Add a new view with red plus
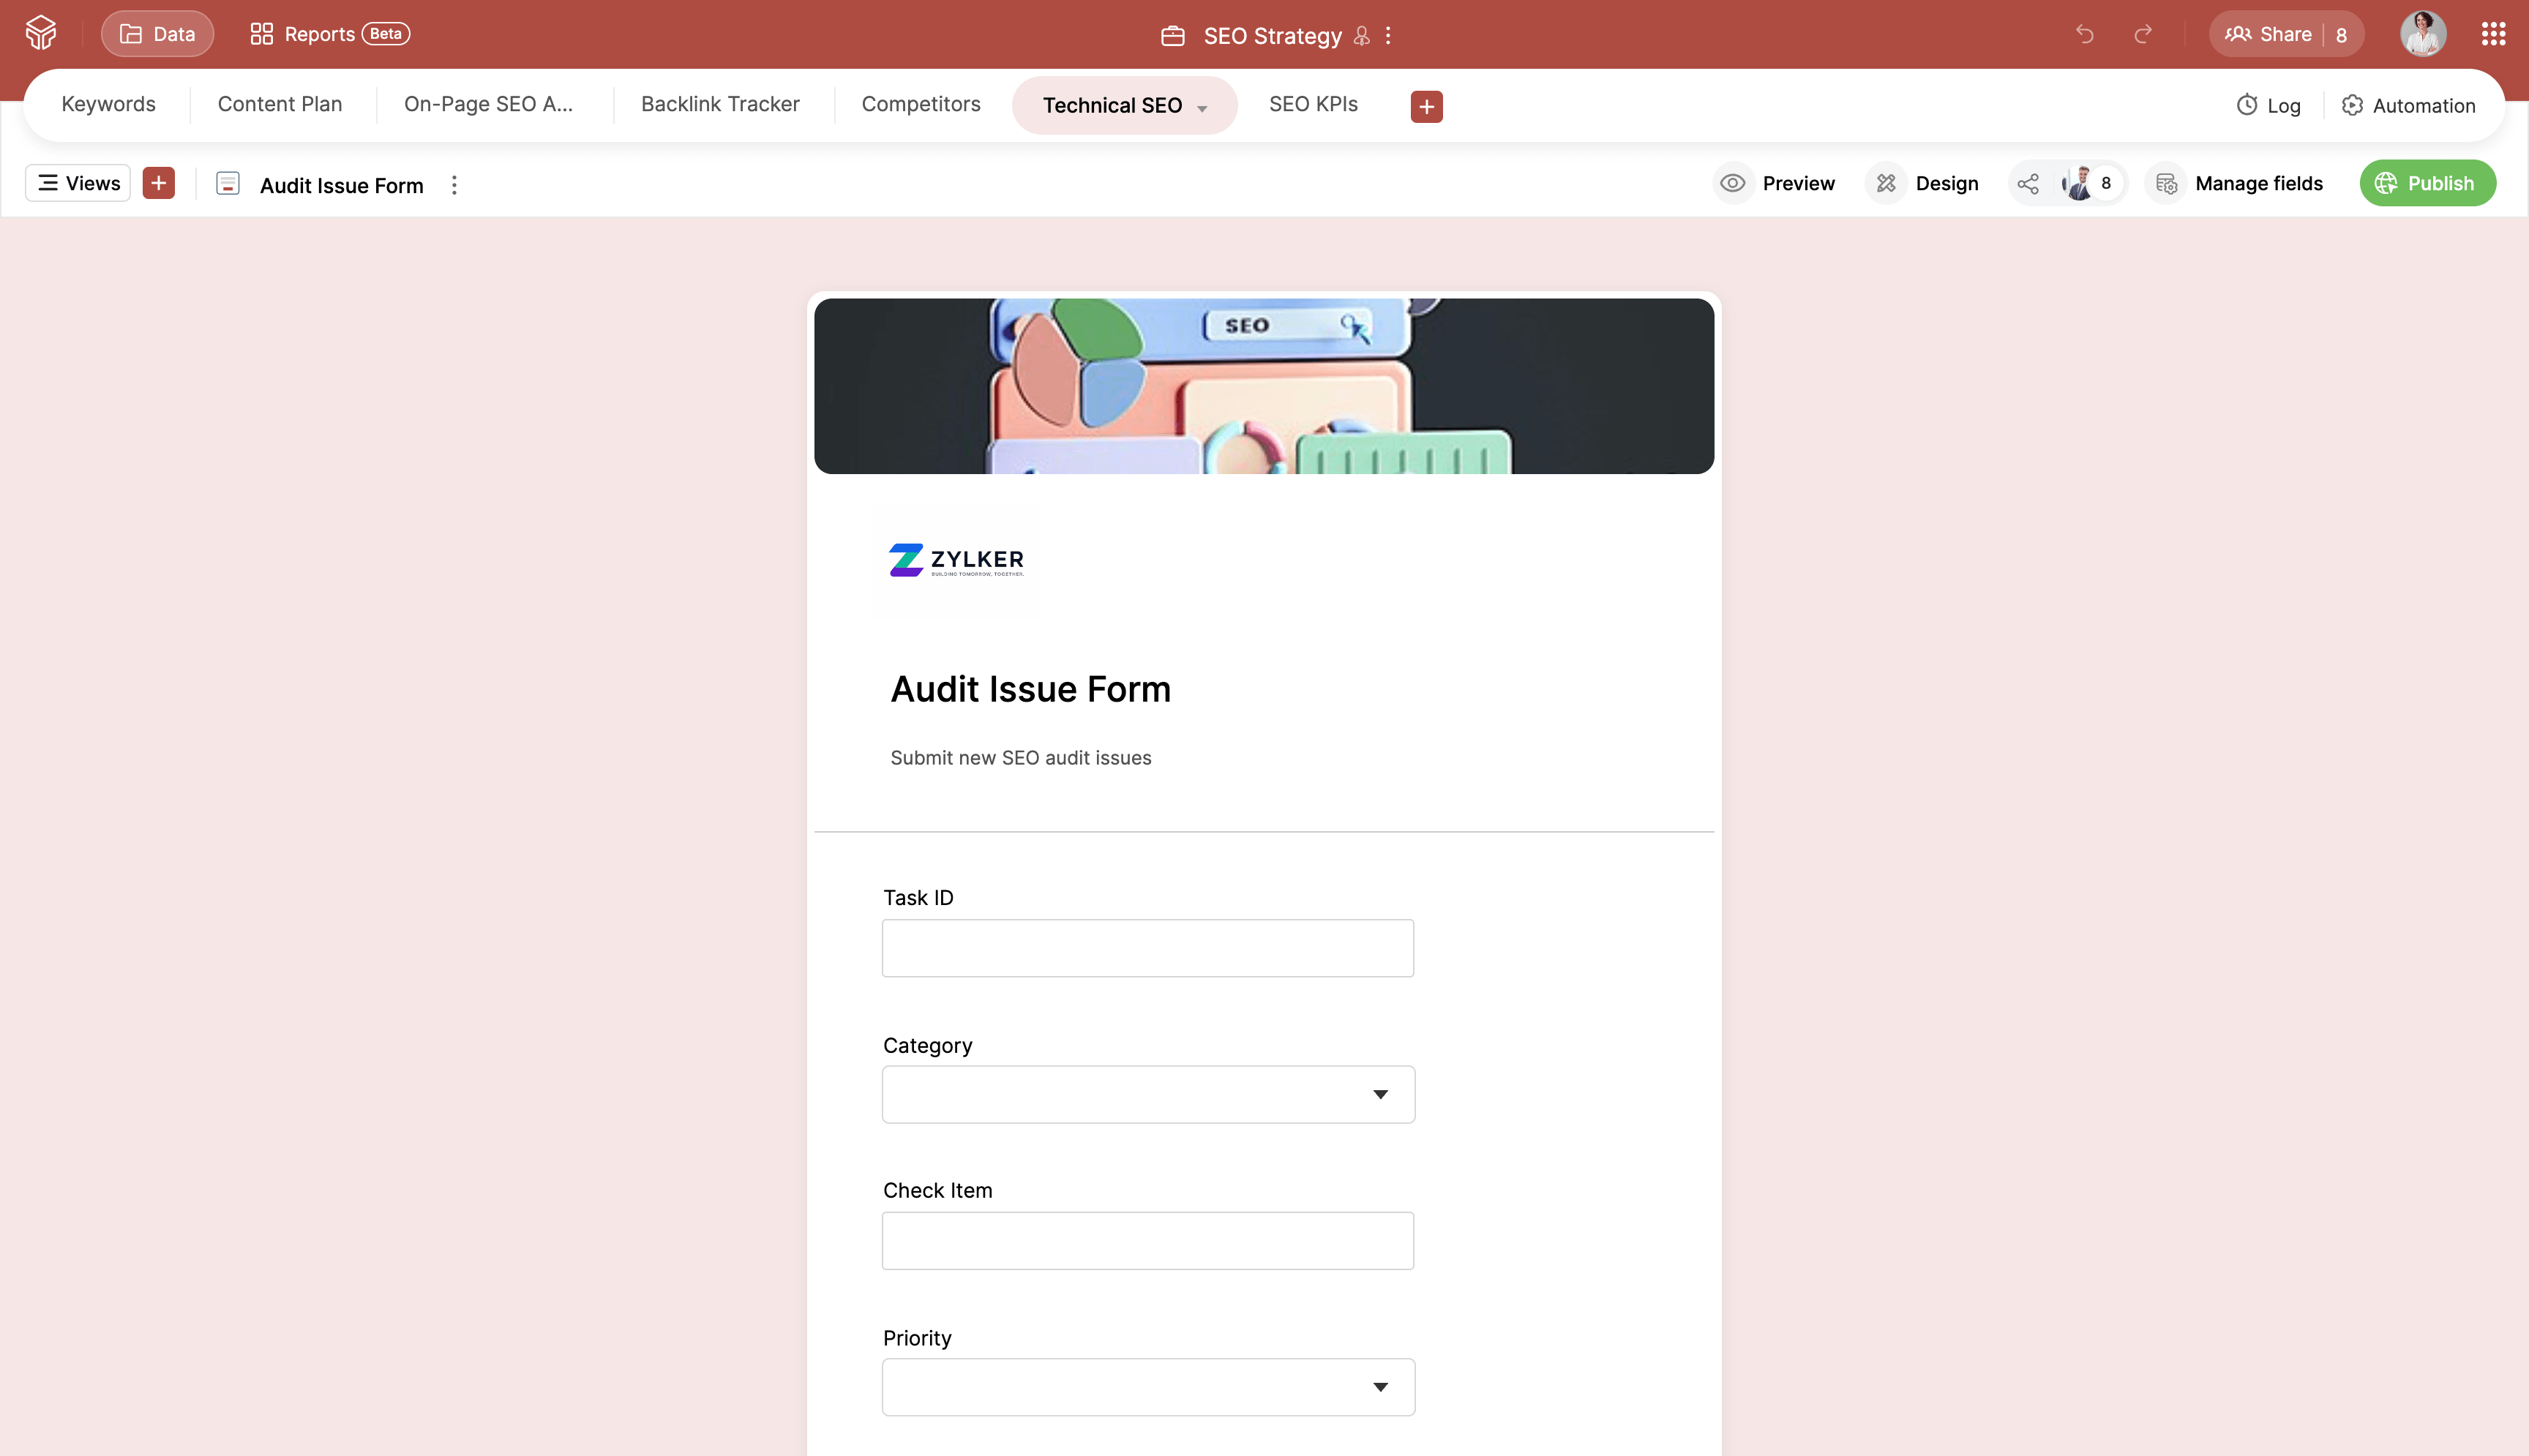 point(158,183)
